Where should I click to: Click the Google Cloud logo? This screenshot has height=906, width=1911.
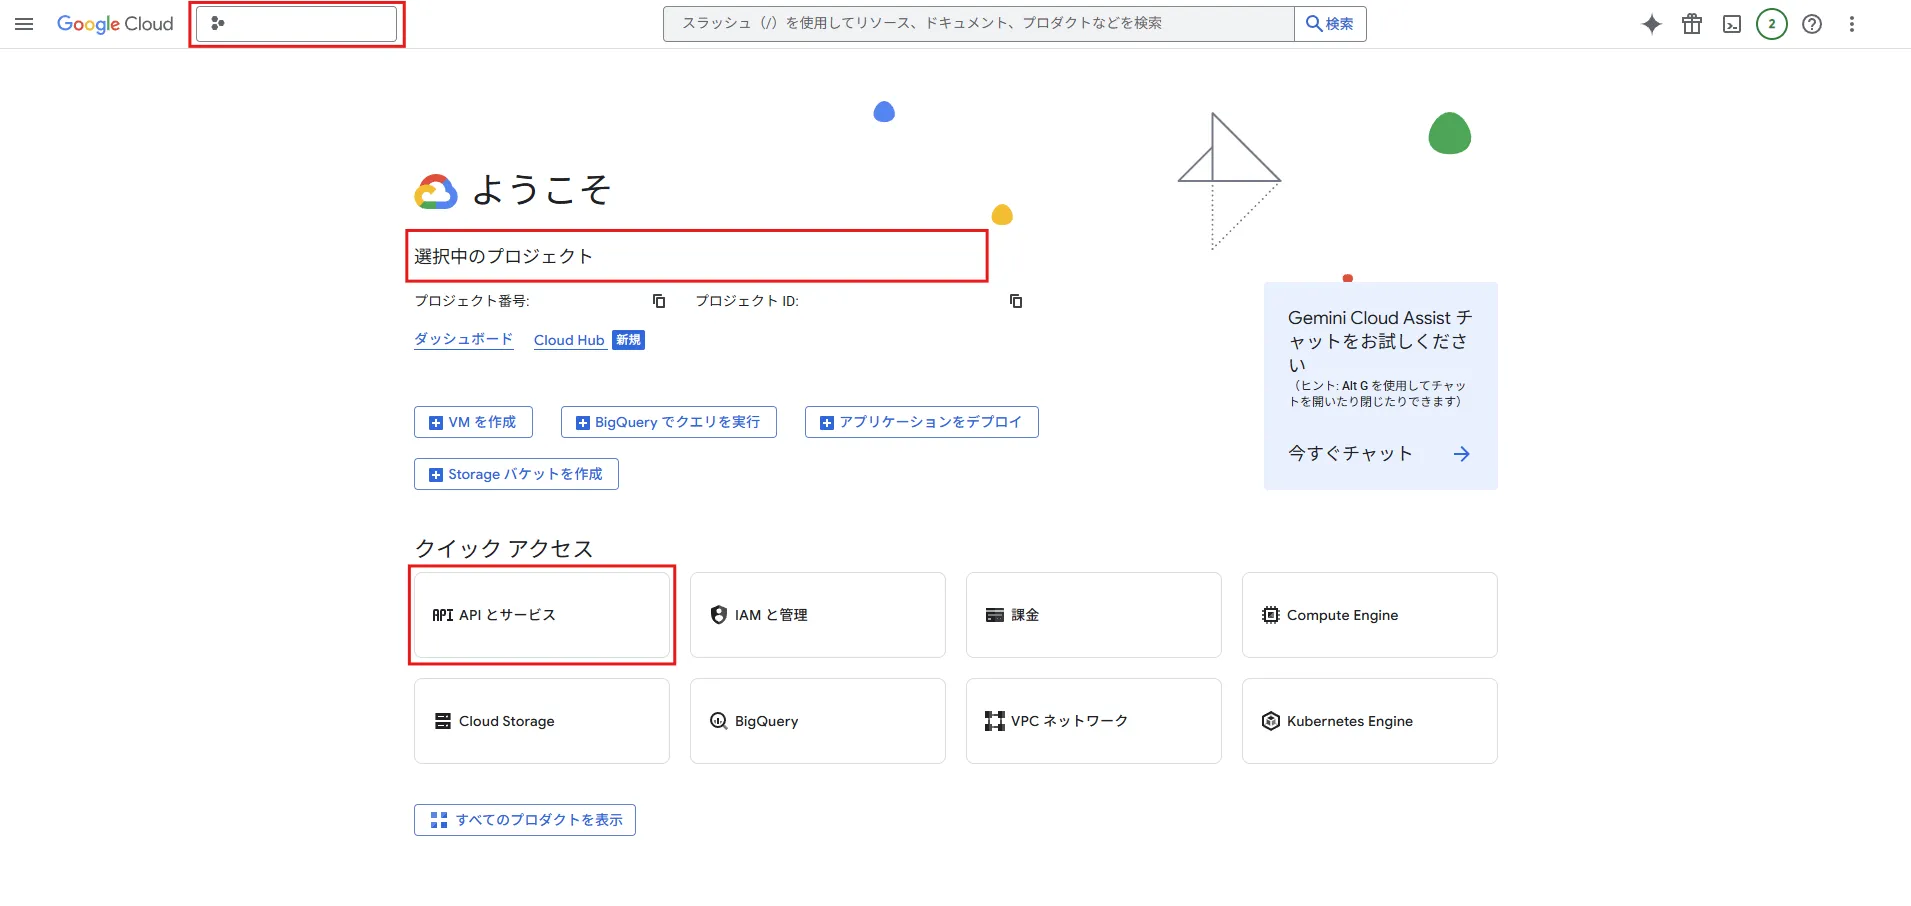115,24
